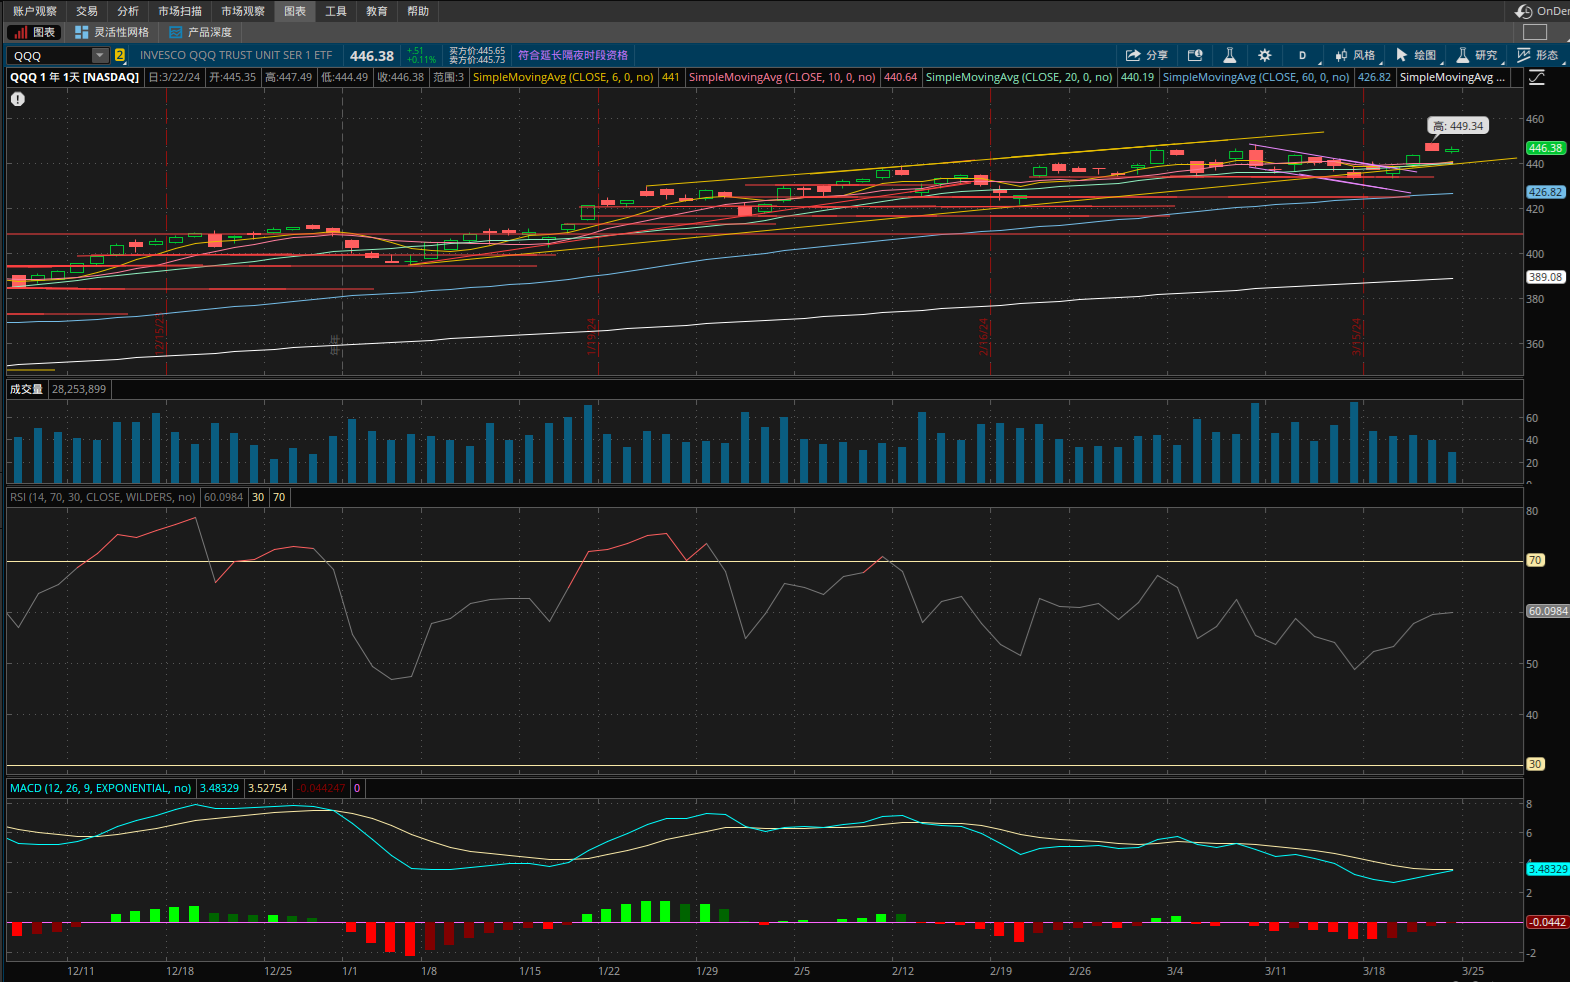The width and height of the screenshot is (1570, 982).
Task: Click the 分享 share button
Action: click(x=1146, y=55)
